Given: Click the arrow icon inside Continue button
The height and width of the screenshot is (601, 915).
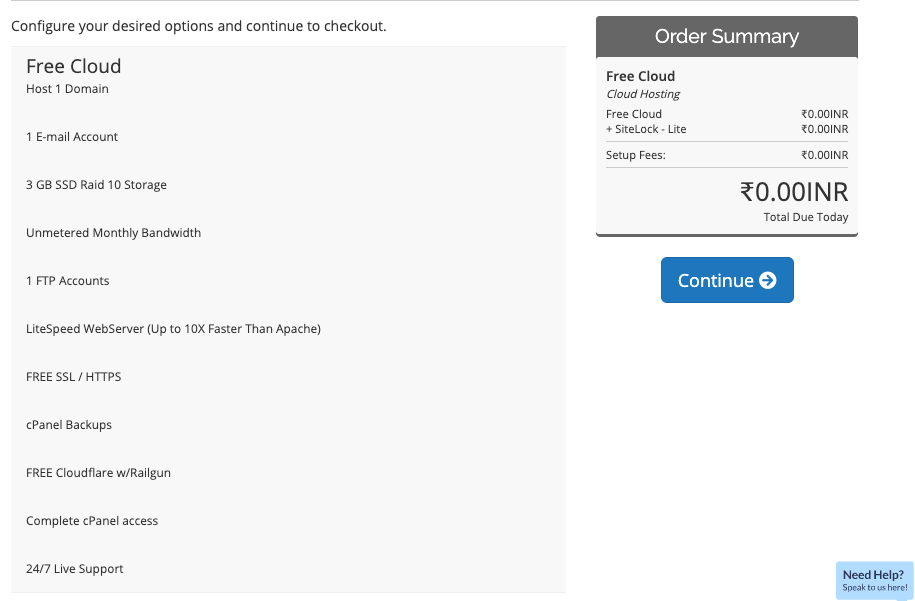Looking at the screenshot, I should [x=767, y=280].
